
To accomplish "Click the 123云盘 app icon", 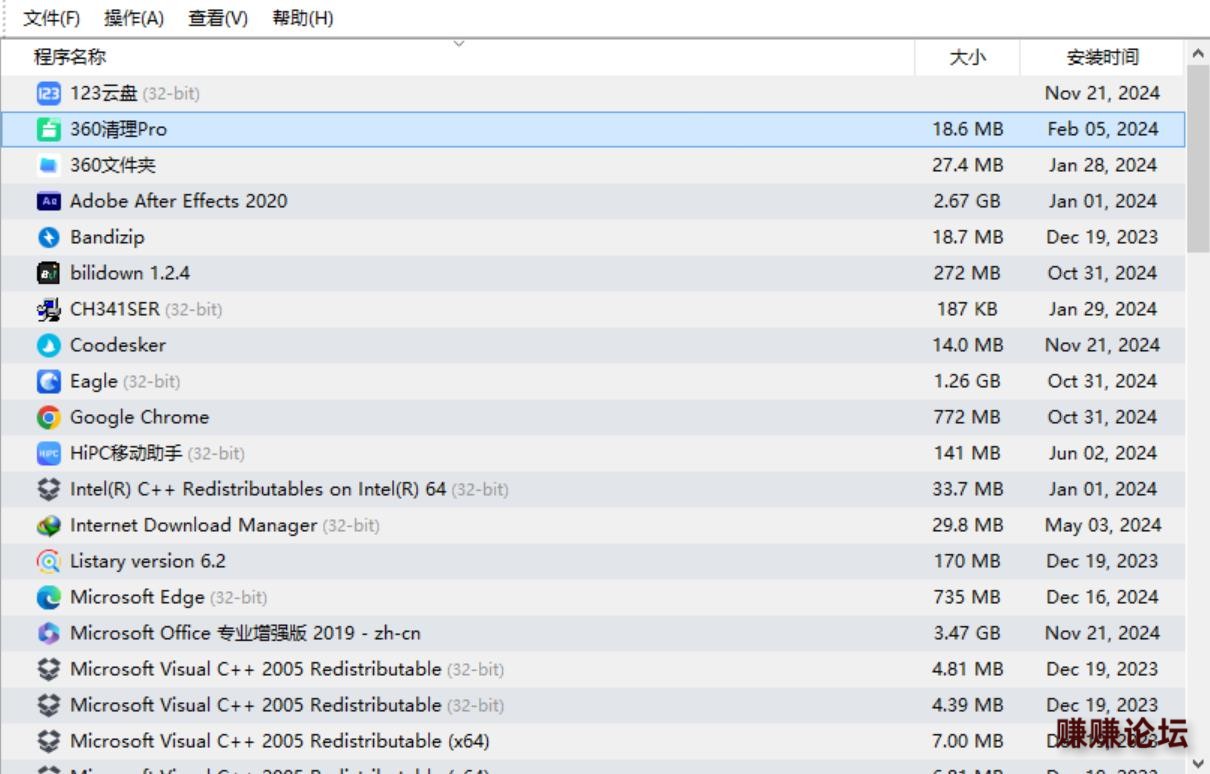I will tap(48, 93).
